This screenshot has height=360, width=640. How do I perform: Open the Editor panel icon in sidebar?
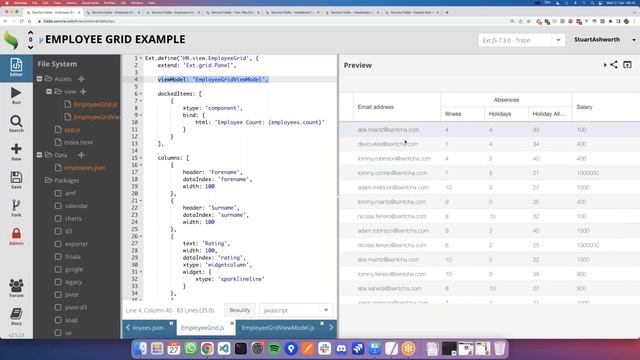coord(16,67)
